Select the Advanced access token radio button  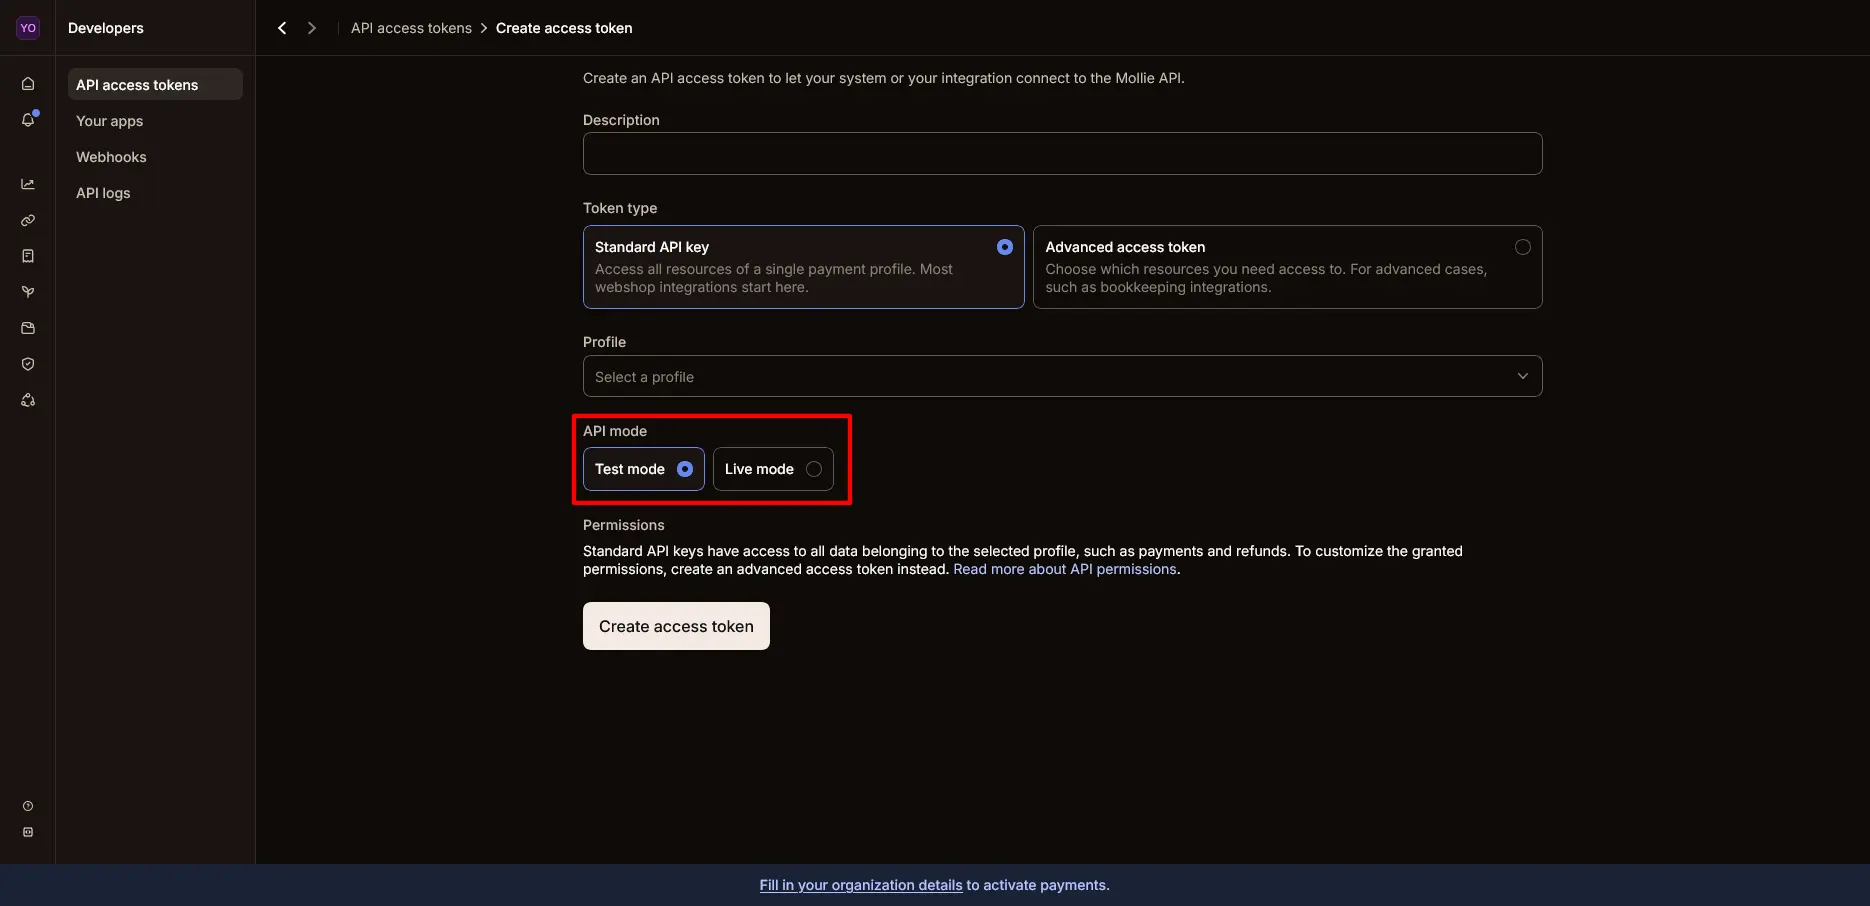point(1523,247)
